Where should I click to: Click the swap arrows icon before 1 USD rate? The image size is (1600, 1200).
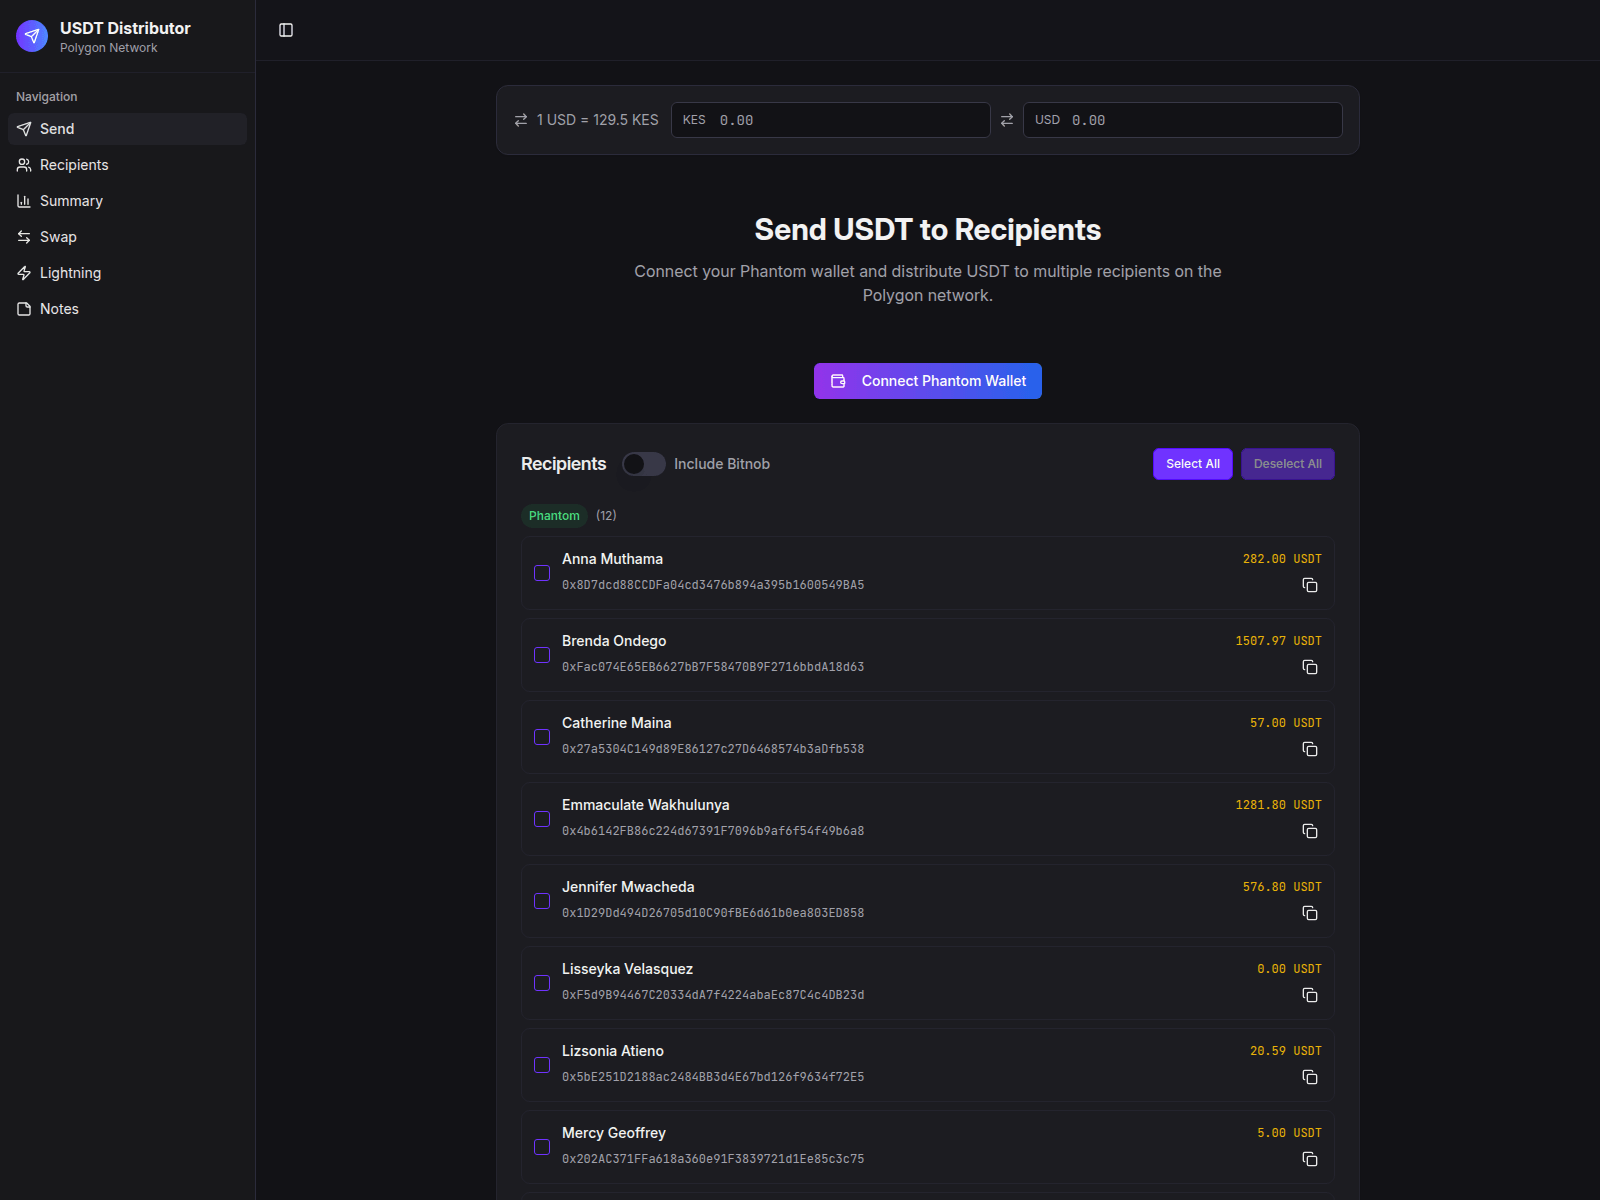(521, 120)
